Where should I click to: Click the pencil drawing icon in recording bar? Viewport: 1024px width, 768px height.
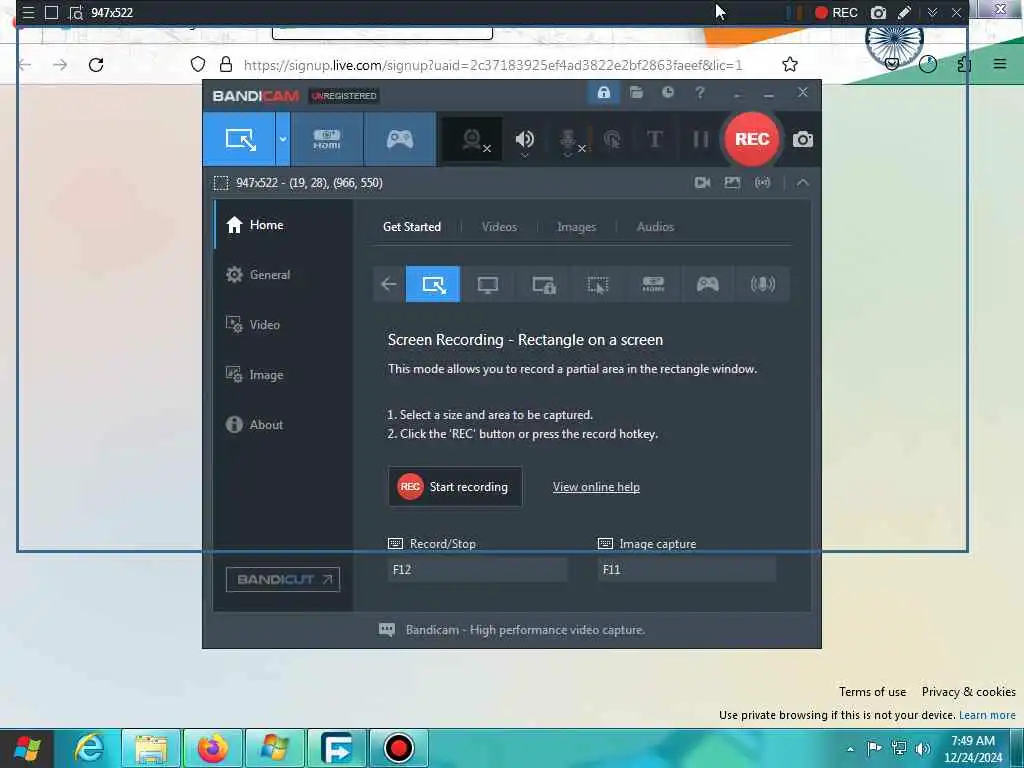904,12
